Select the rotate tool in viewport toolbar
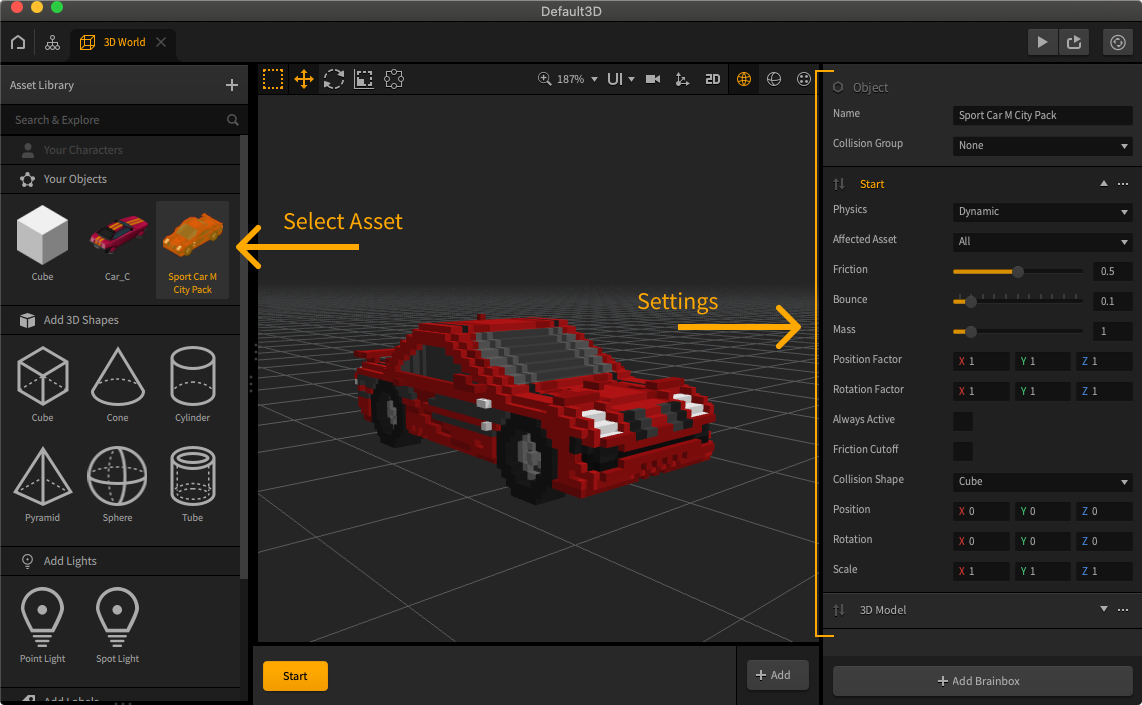Image resolution: width=1142 pixels, height=705 pixels. coord(333,79)
